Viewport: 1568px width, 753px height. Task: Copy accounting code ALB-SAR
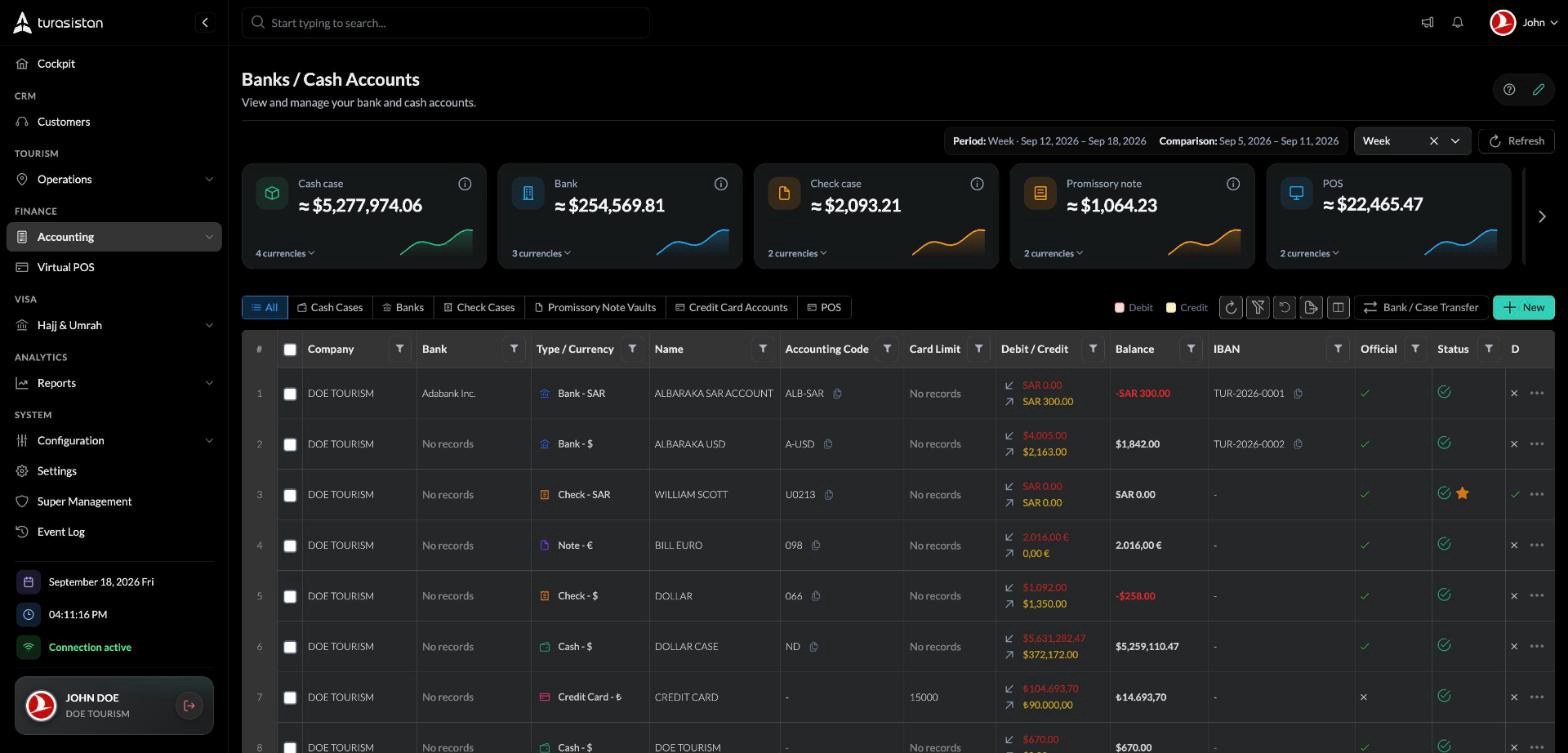pos(837,394)
